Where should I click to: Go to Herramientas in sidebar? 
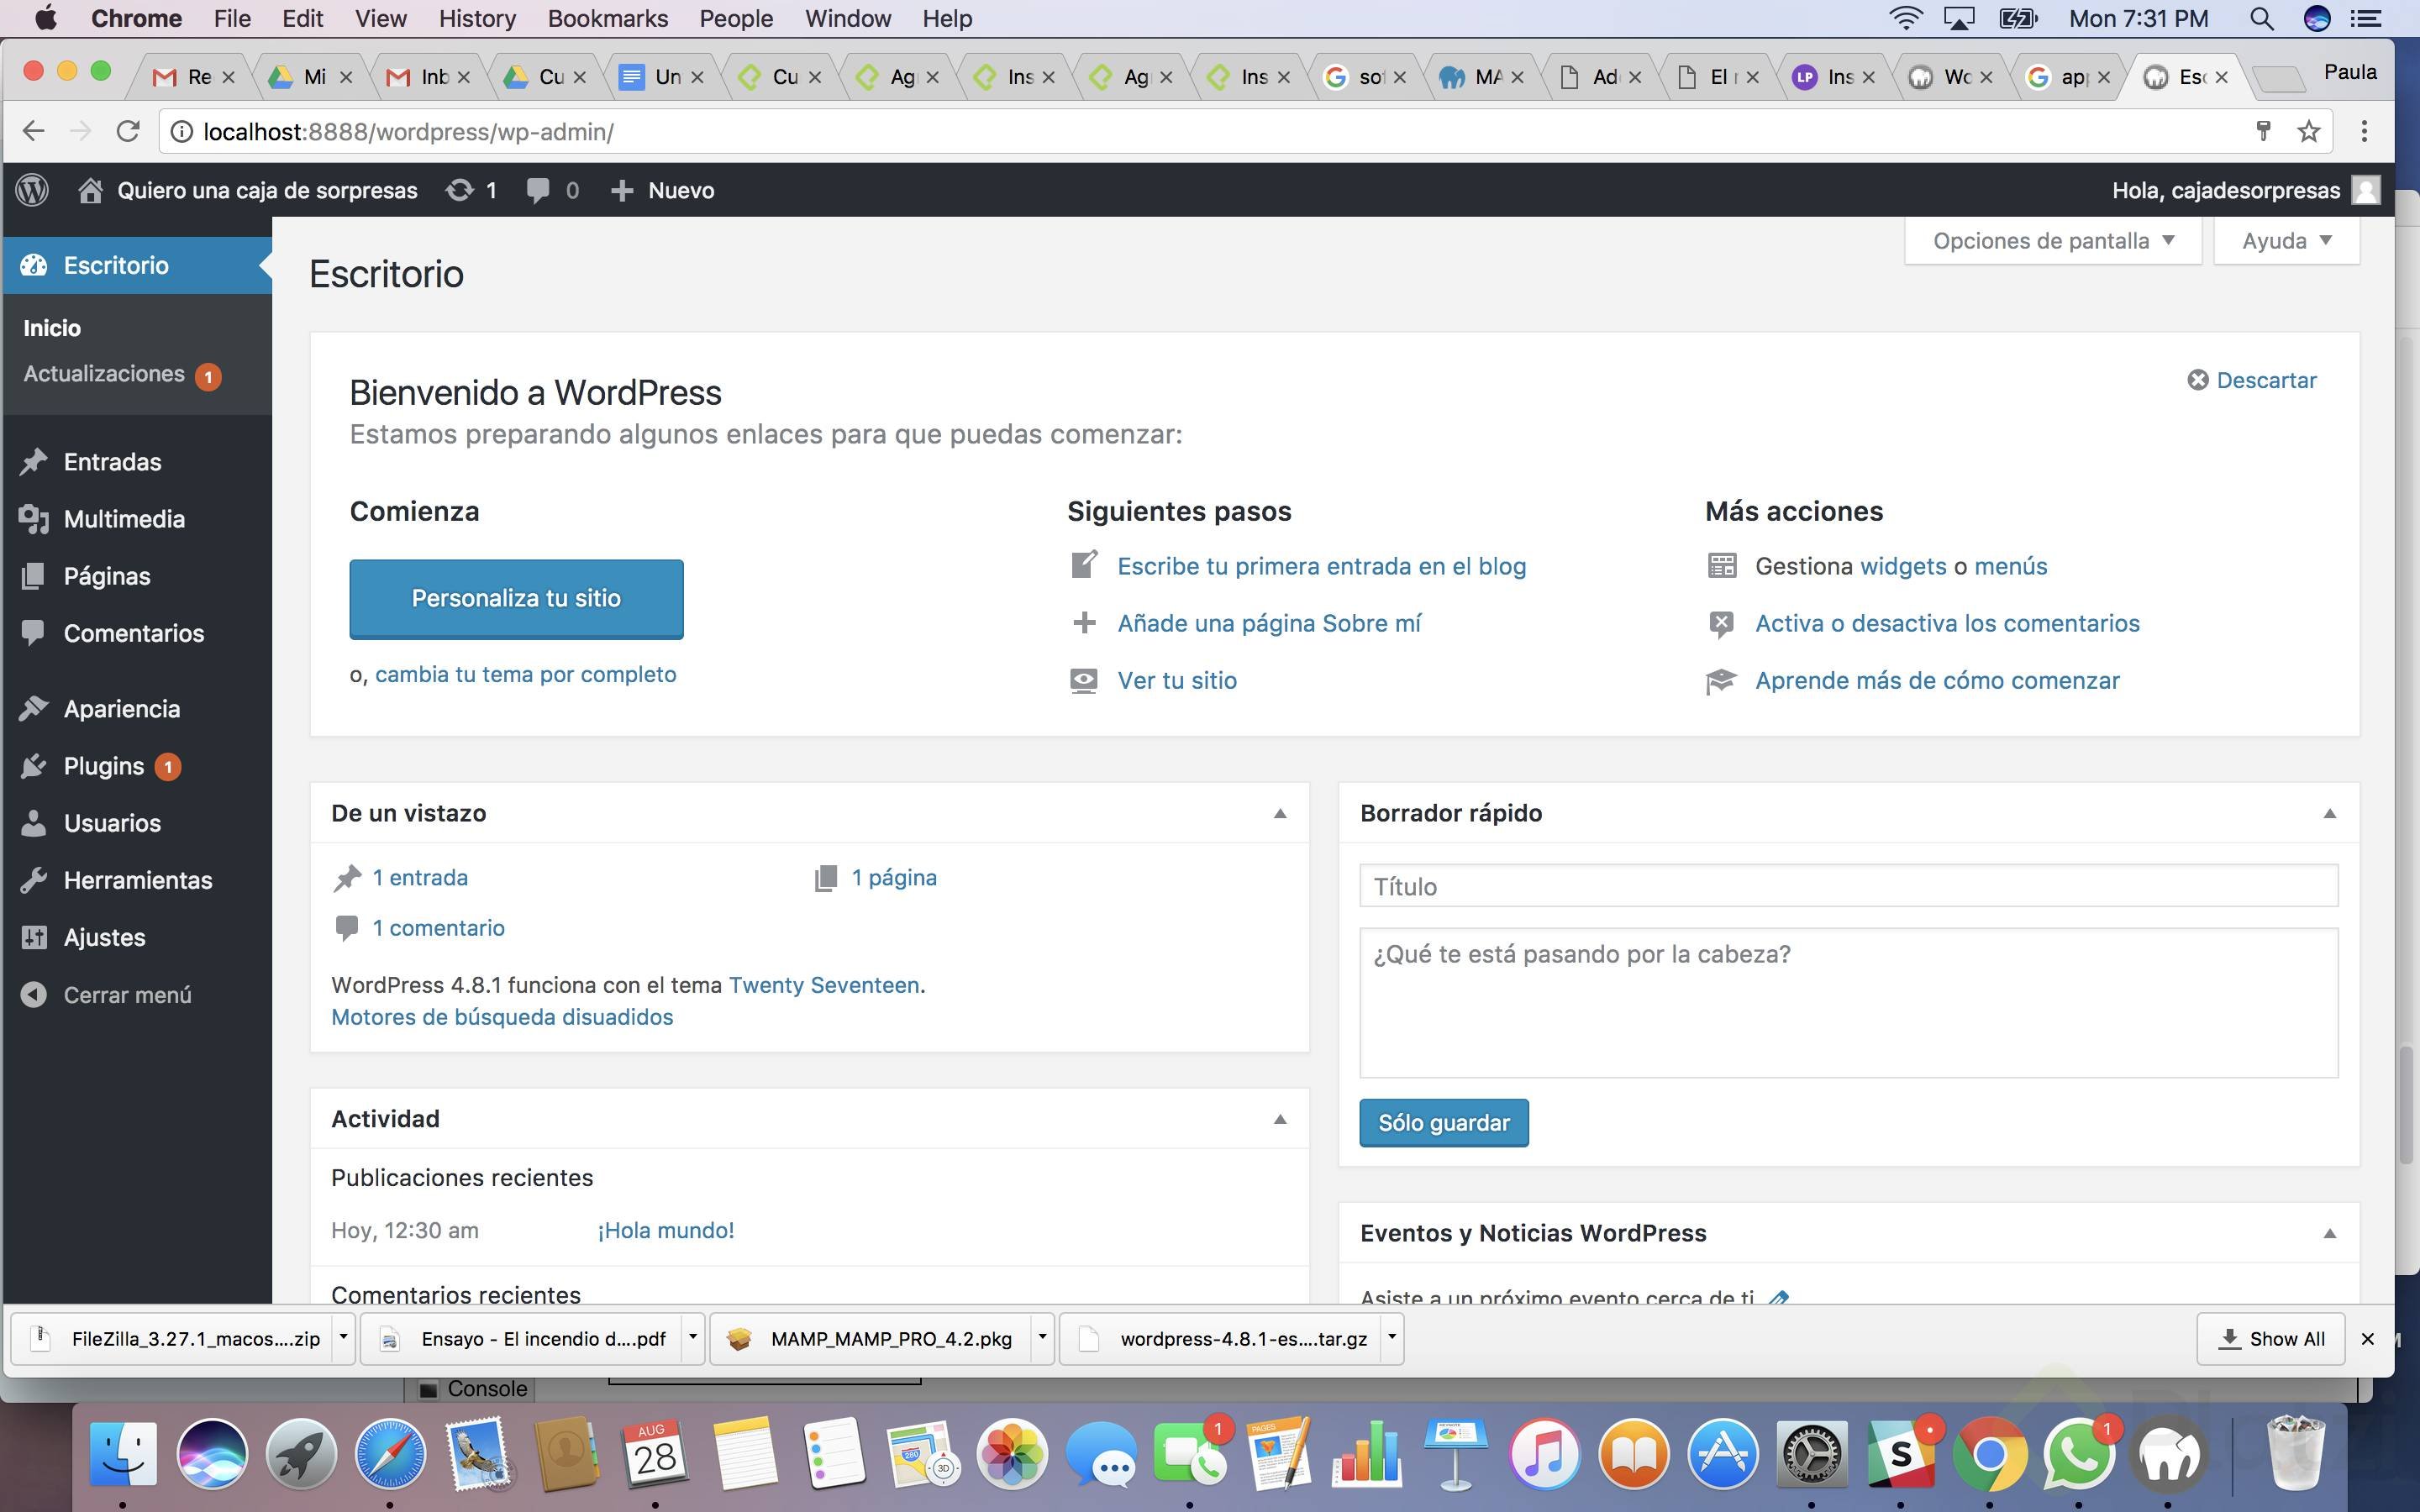pos(137,880)
